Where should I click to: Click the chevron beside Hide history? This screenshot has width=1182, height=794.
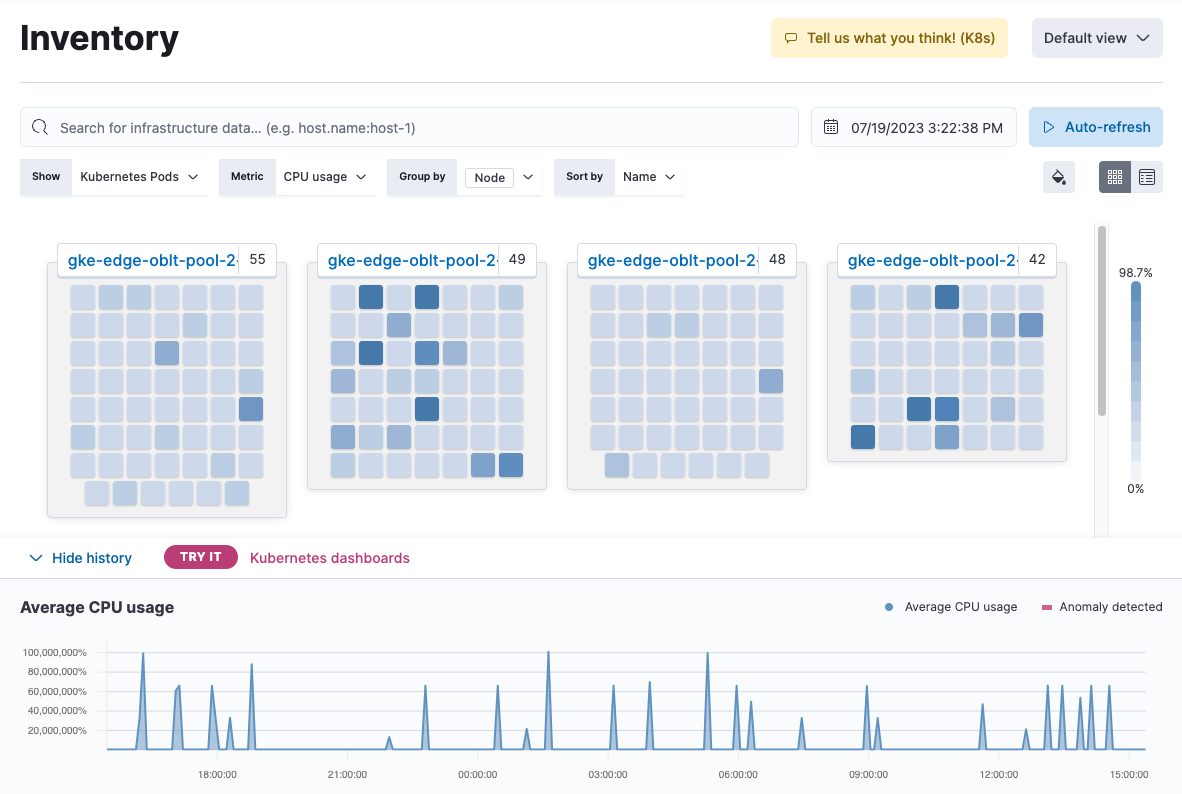36,558
